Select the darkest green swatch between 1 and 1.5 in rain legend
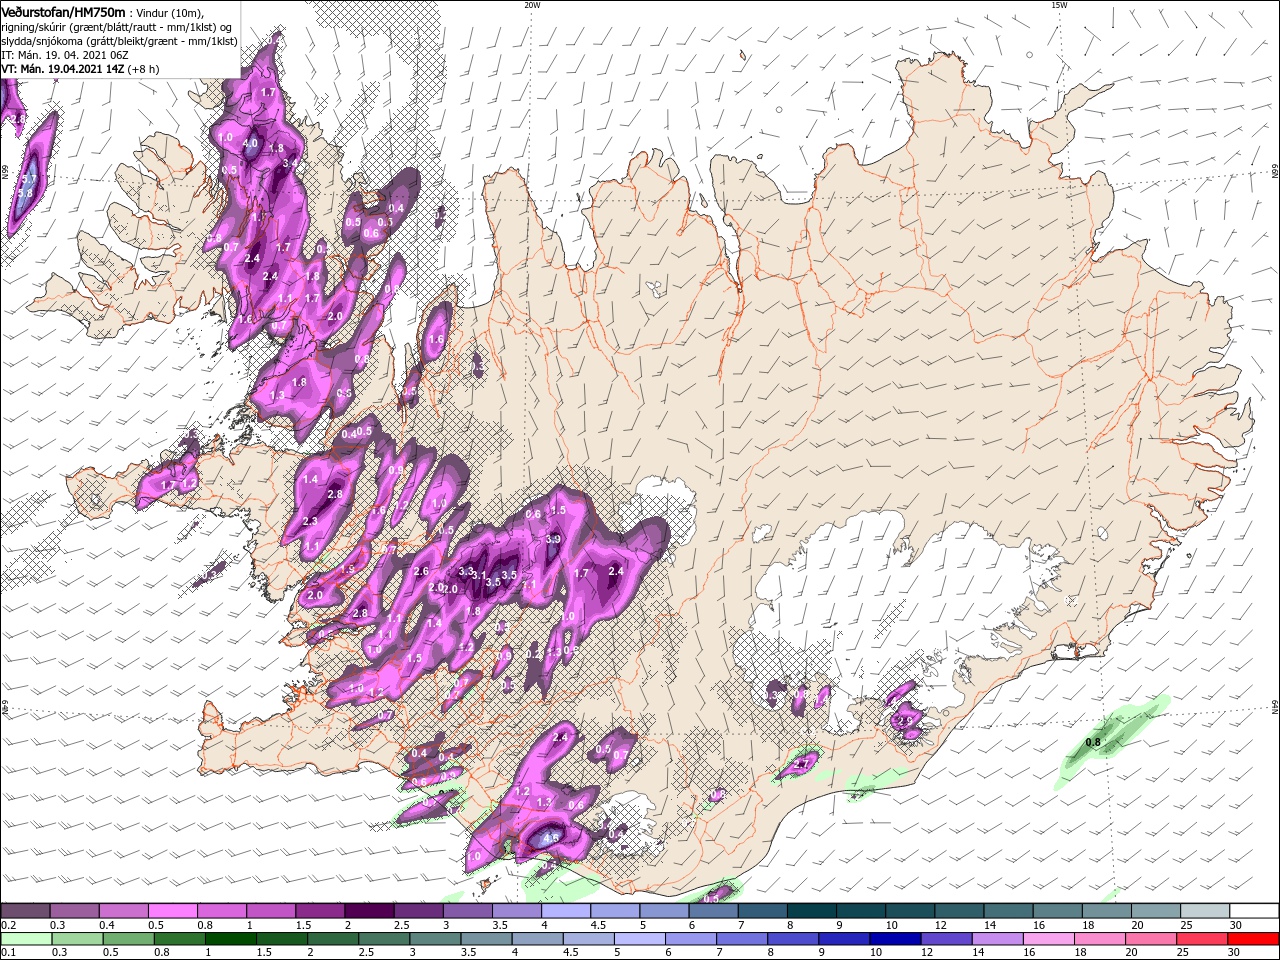Viewport: 1280px width, 960px height. click(x=231, y=939)
